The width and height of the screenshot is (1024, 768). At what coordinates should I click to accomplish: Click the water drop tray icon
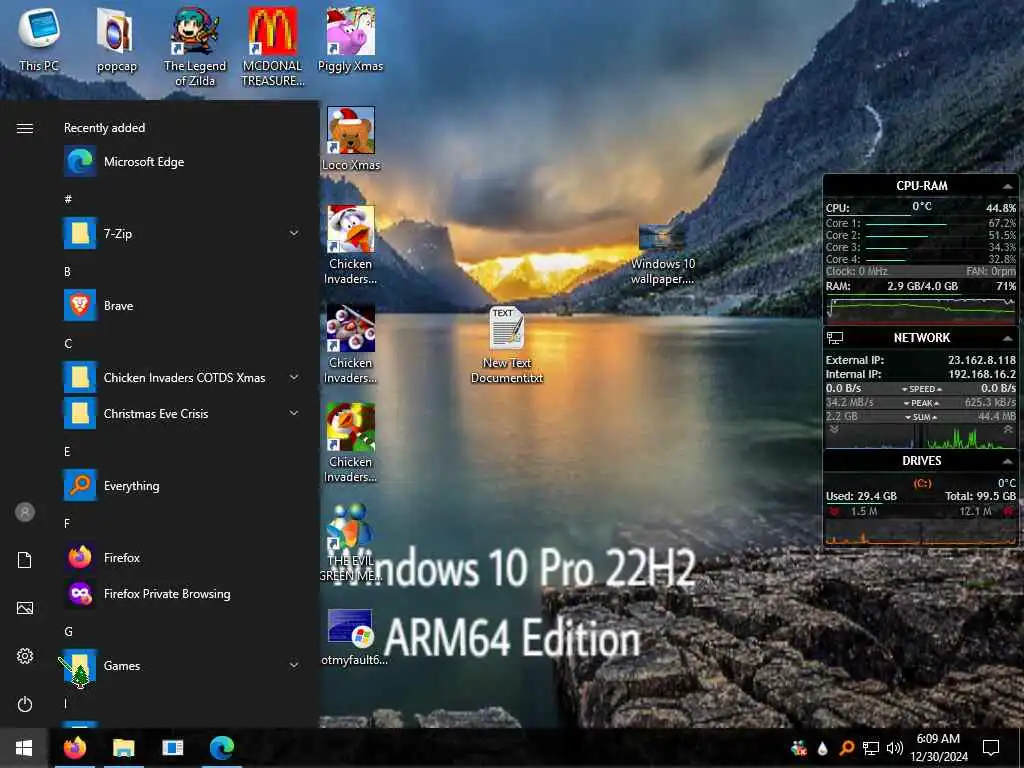(x=823, y=748)
